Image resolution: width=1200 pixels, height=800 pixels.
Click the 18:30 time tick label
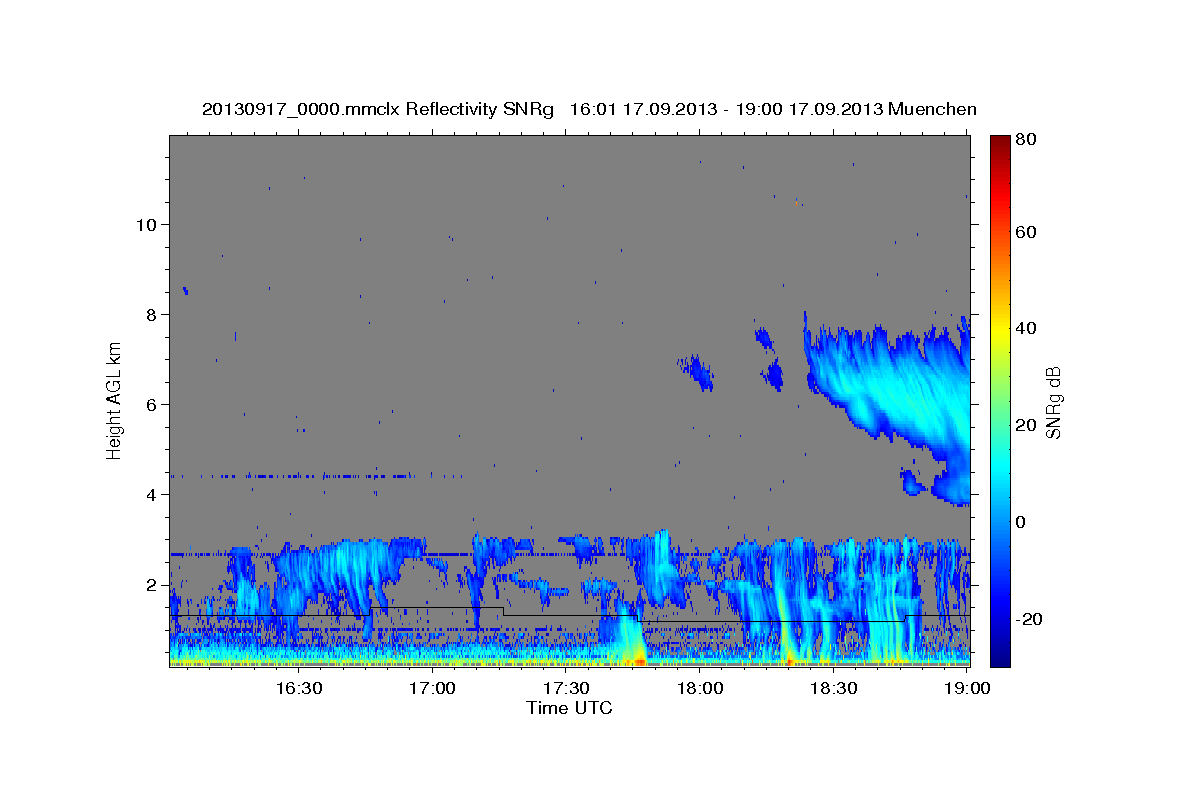(x=833, y=688)
